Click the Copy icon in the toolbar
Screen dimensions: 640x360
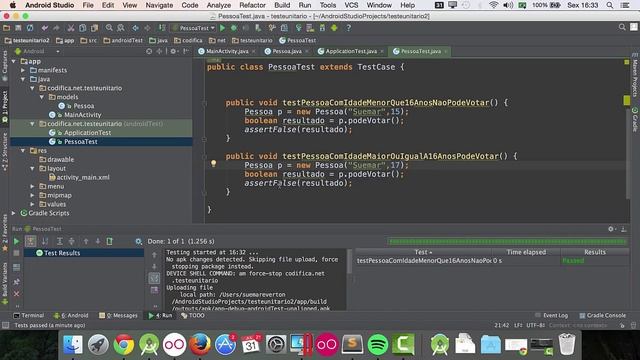pyautogui.click(x=82, y=28)
